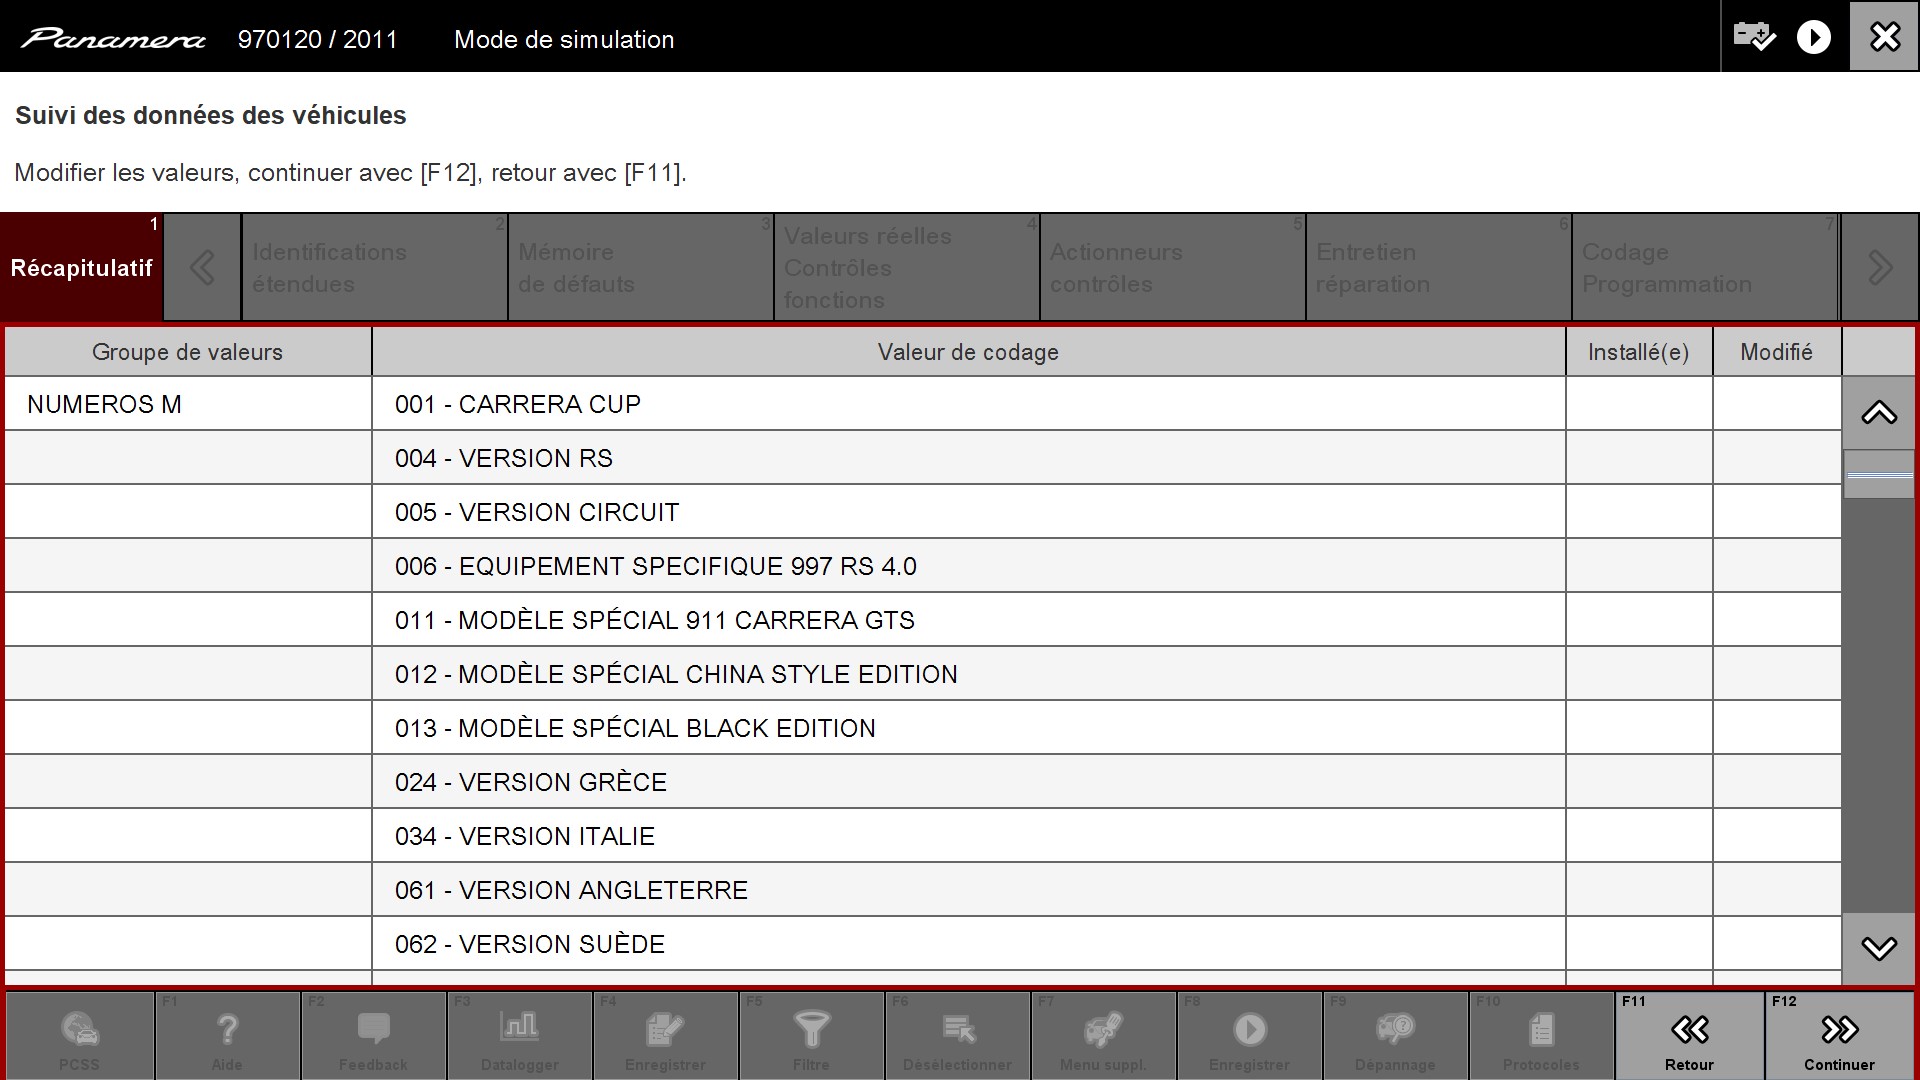The height and width of the screenshot is (1080, 1920).
Task: Open the Mémoire de défauts tab
Action: point(640,267)
